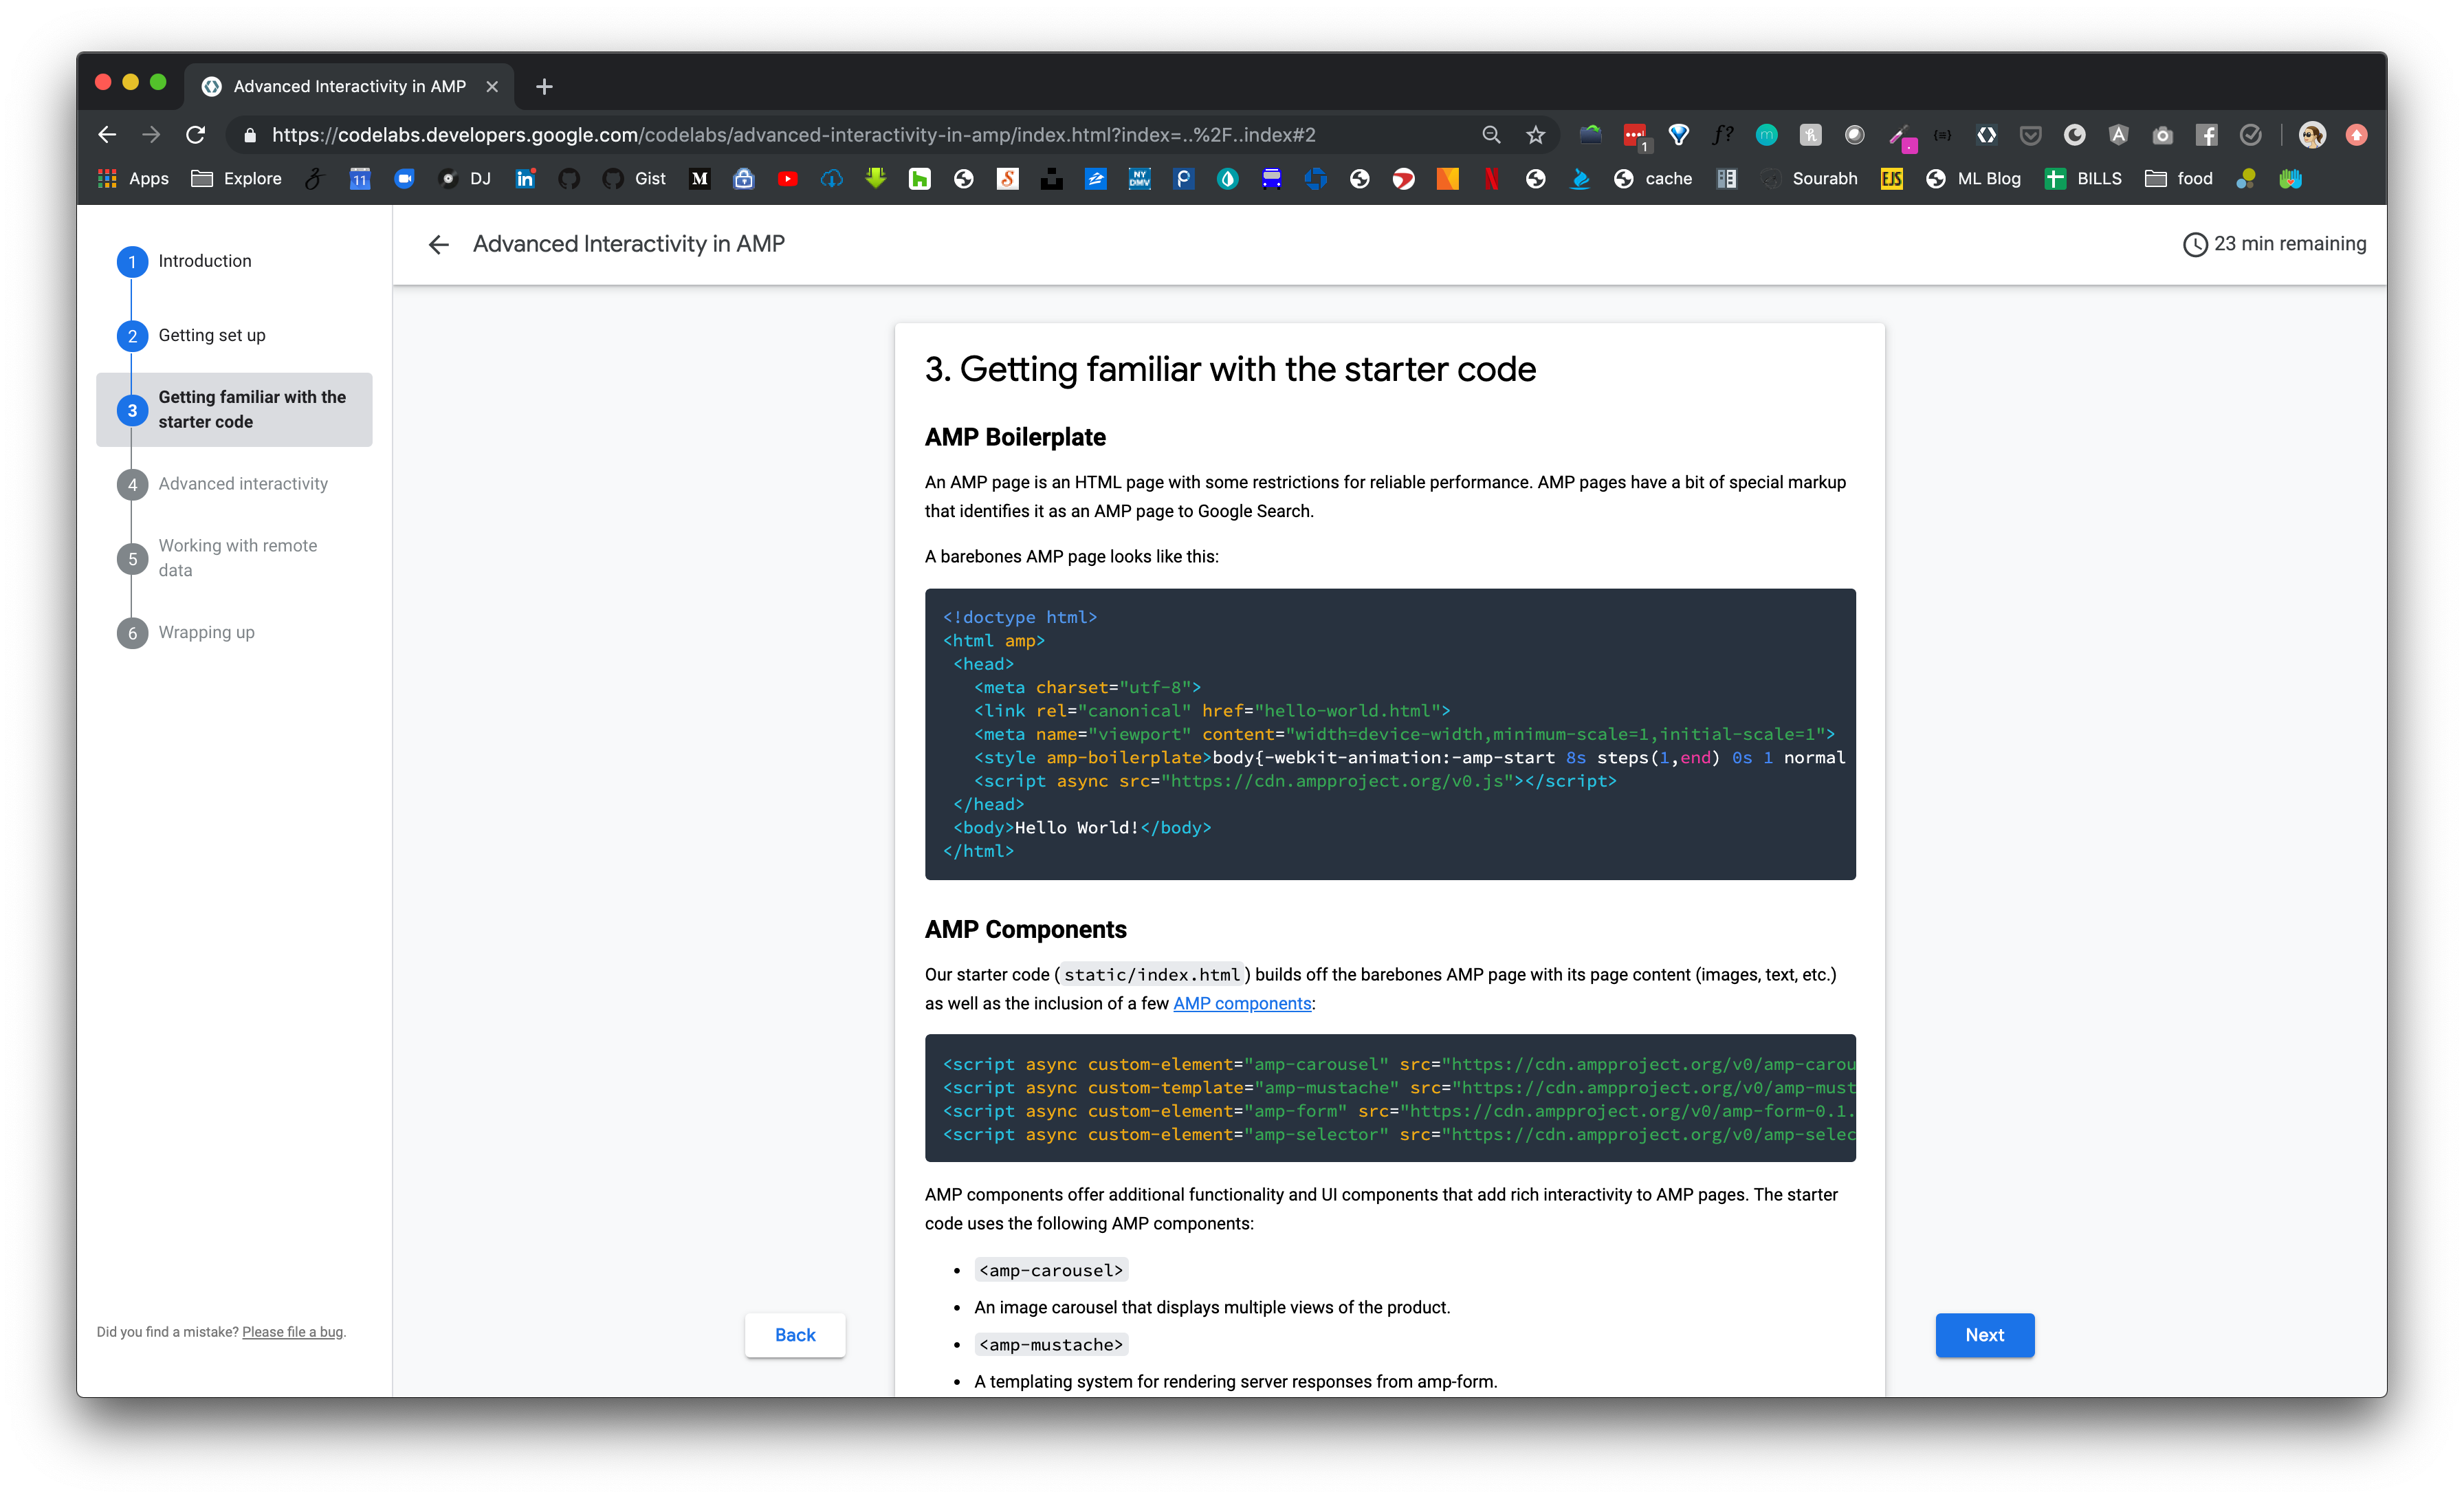The width and height of the screenshot is (2464, 1499).
Task: Click the Back button
Action: (x=795, y=1335)
